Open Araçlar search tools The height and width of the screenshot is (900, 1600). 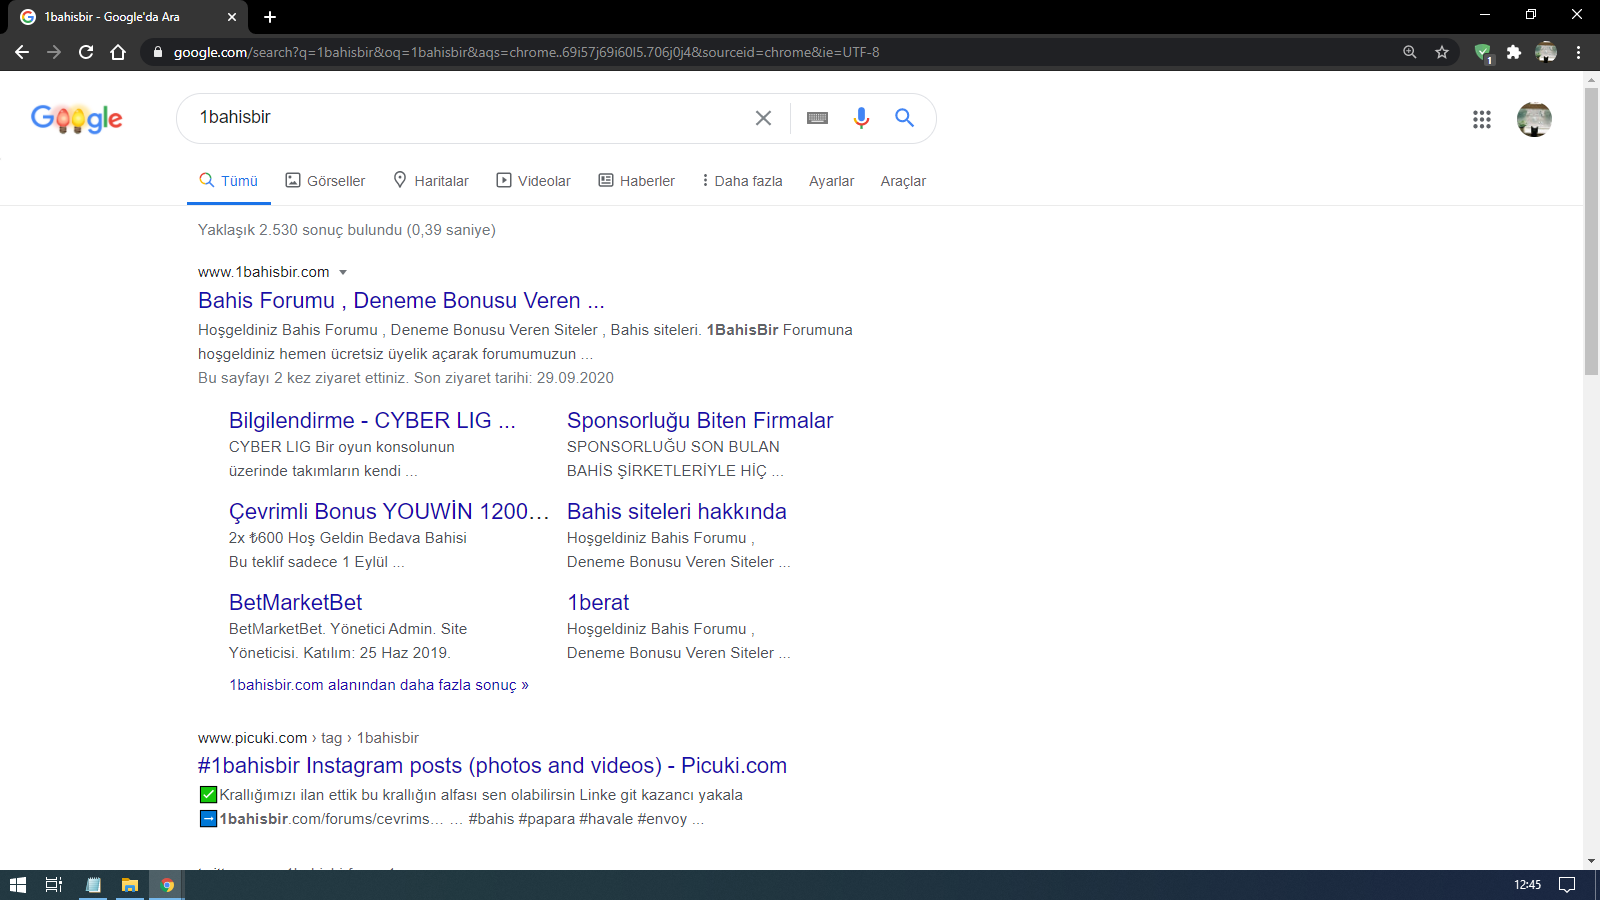[x=903, y=181]
